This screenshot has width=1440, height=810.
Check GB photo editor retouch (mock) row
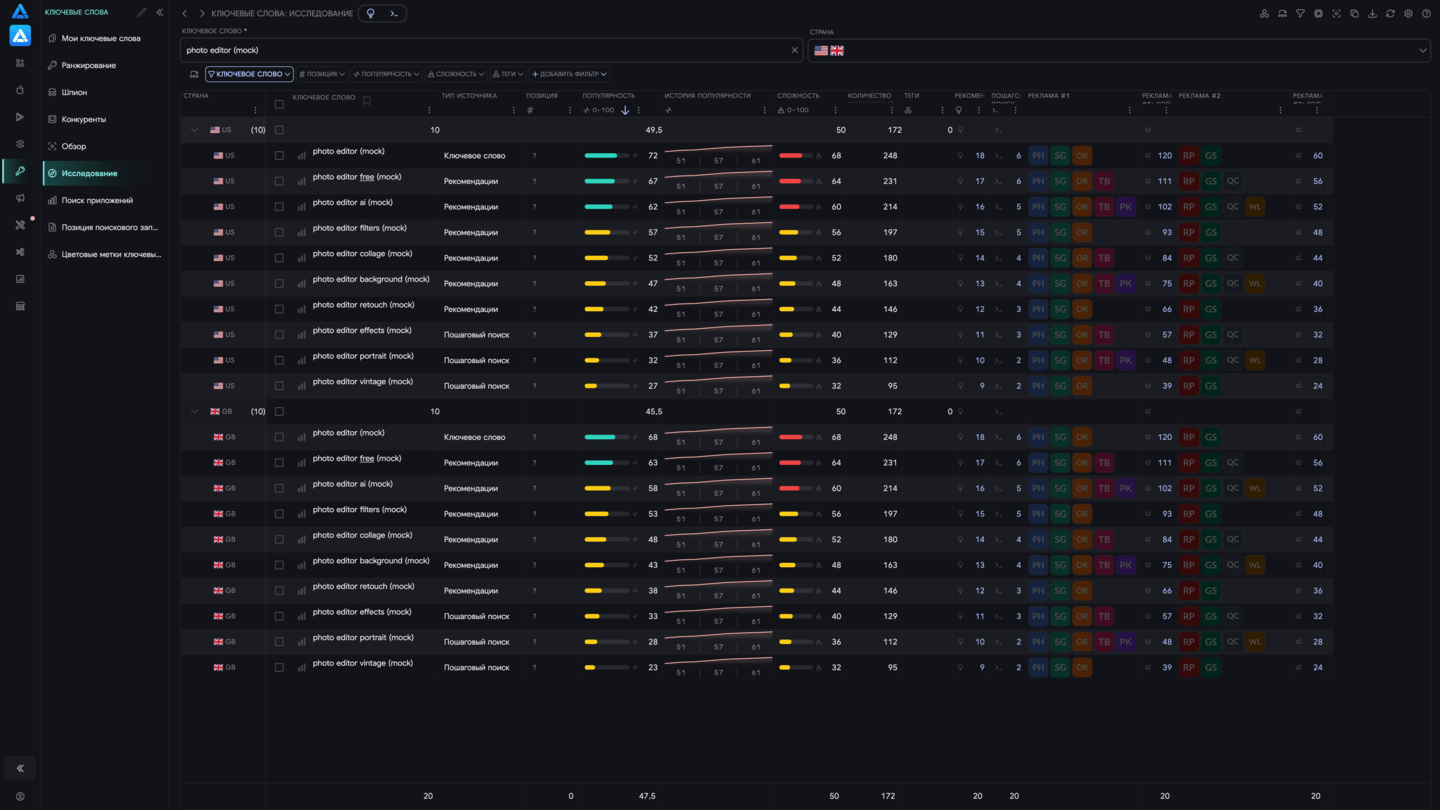coord(279,590)
